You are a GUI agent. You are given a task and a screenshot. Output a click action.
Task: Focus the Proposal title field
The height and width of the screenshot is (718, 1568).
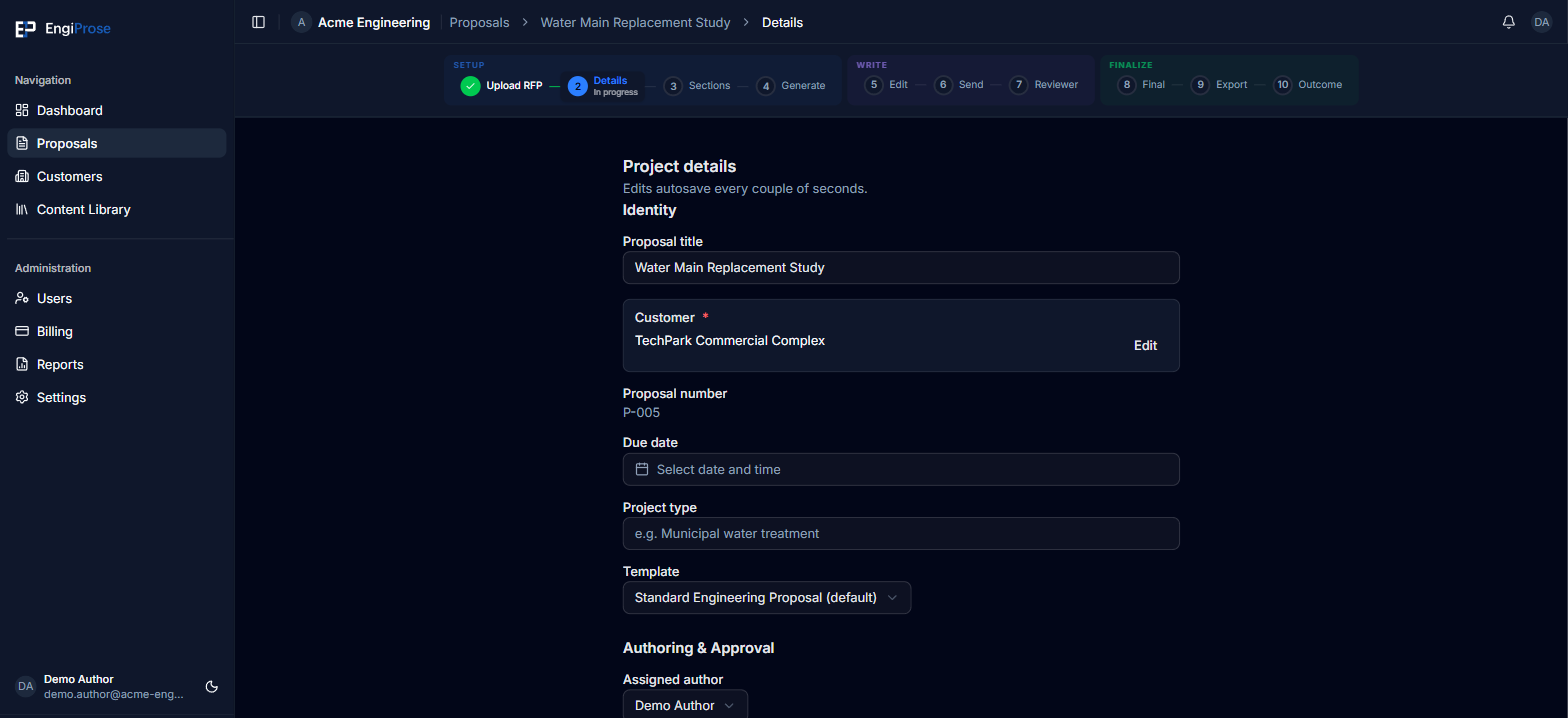pos(901,268)
